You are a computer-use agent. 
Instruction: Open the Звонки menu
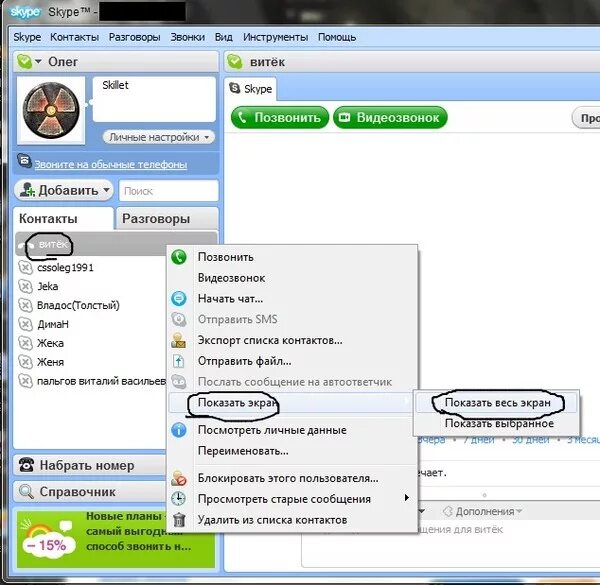188,37
